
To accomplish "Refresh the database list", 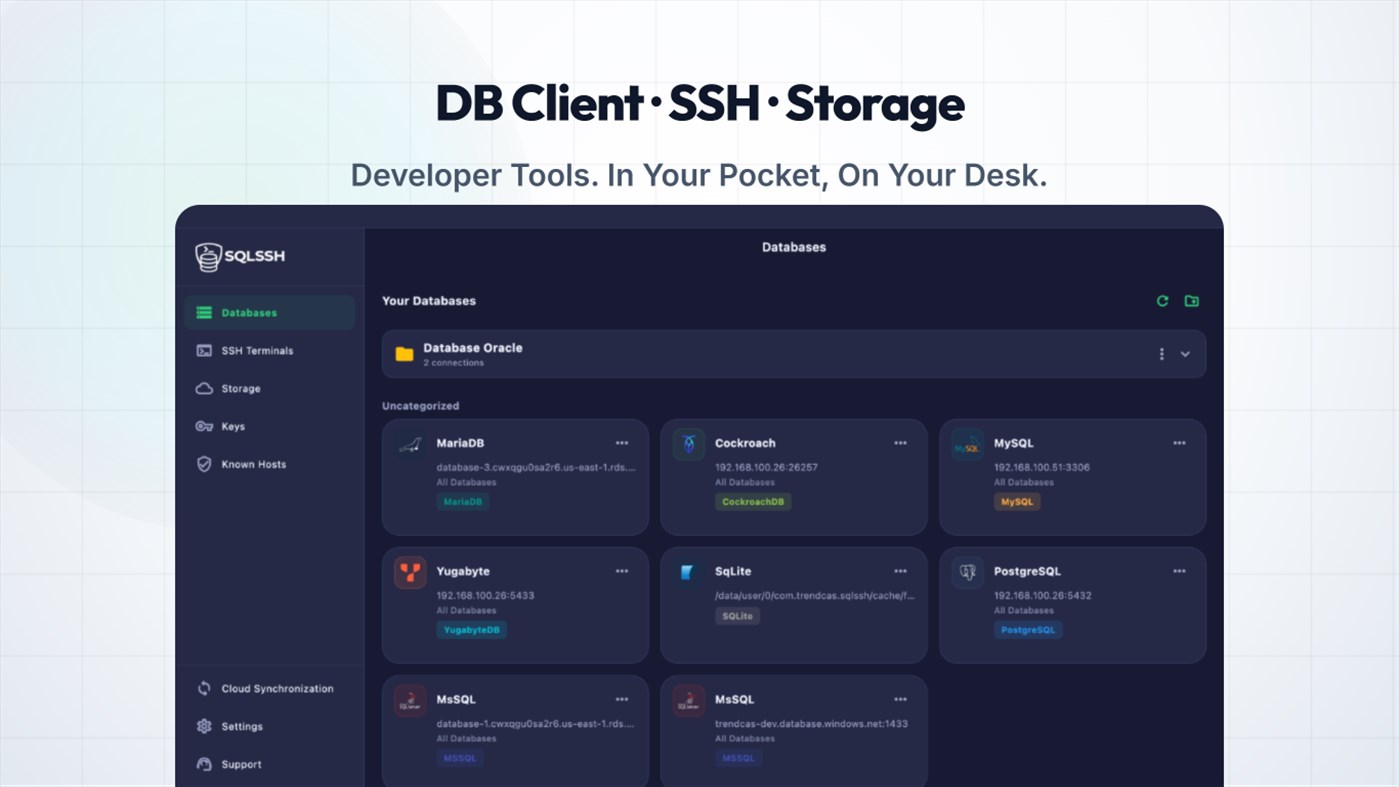I will pyautogui.click(x=1162, y=301).
